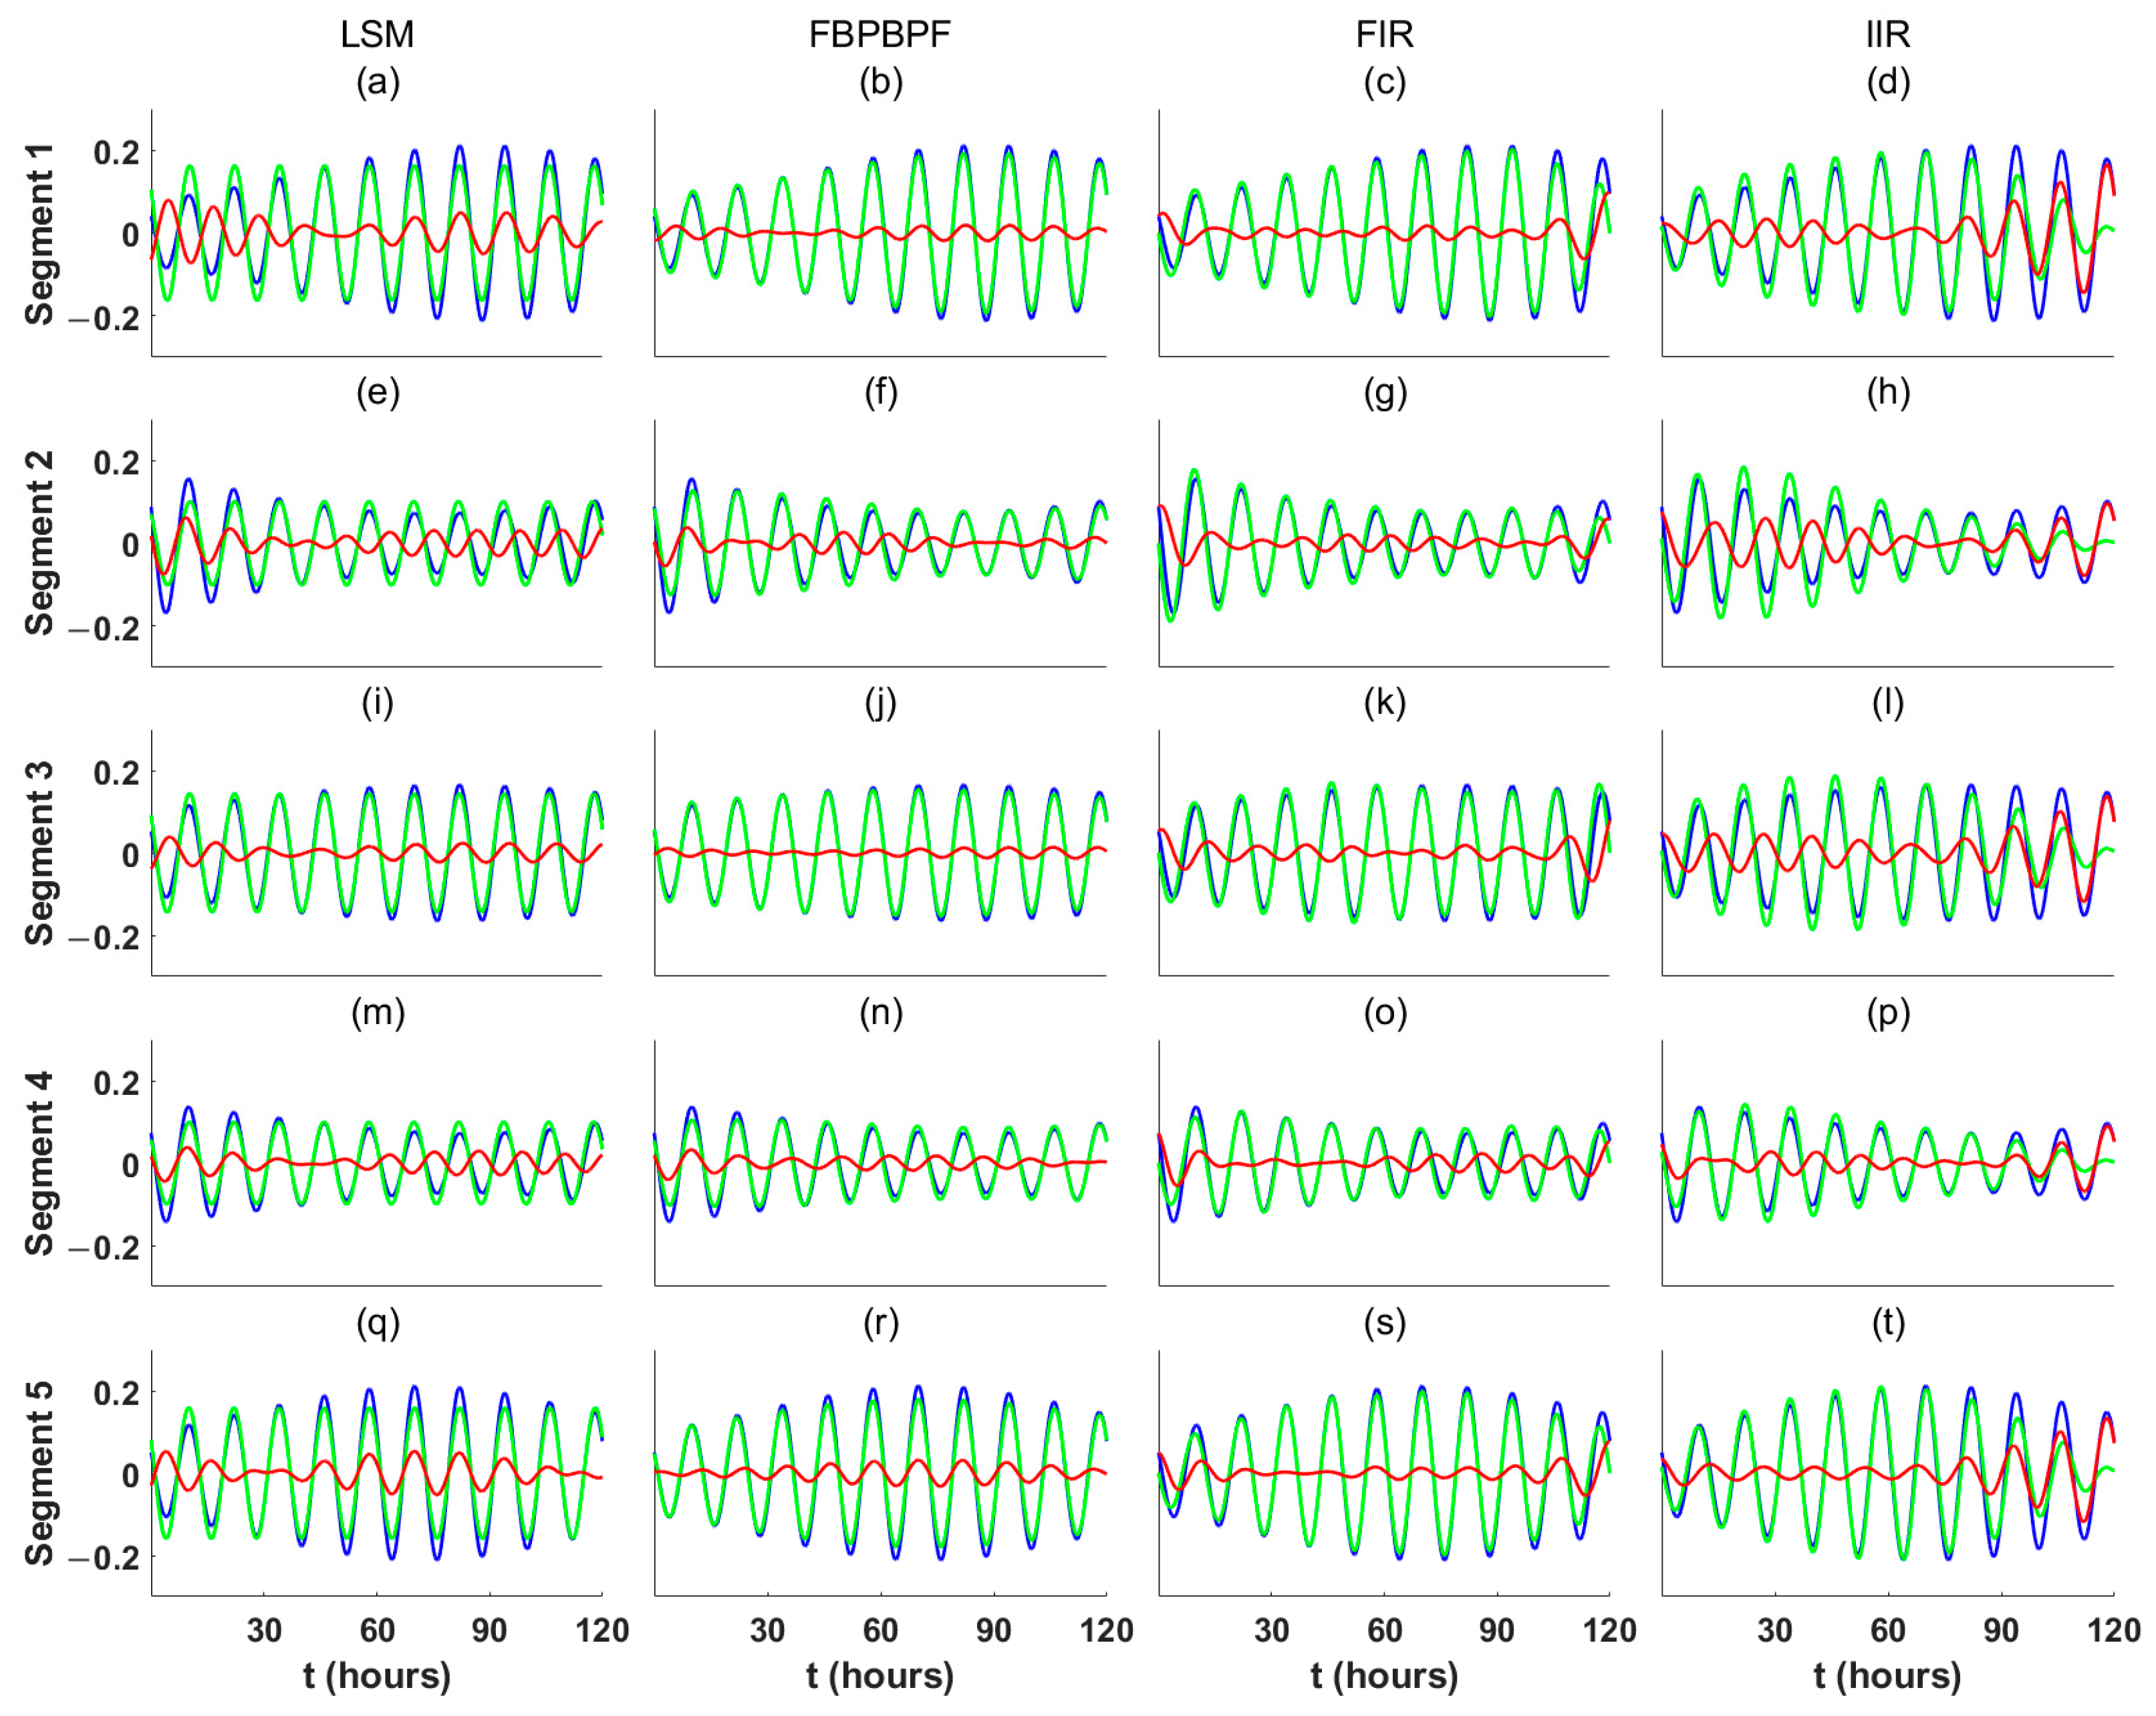
Task: Click the Segment 3 row label
Action: click(40, 853)
